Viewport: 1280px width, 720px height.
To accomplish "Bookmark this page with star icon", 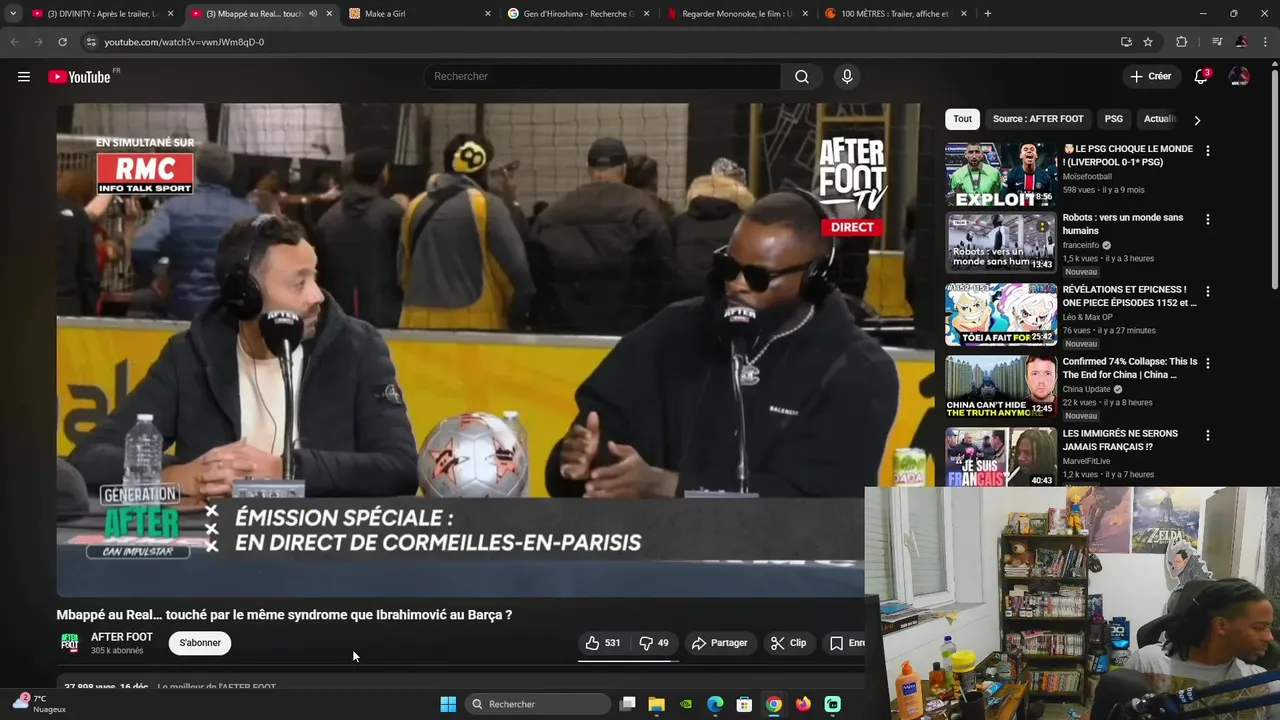I will [x=1148, y=42].
